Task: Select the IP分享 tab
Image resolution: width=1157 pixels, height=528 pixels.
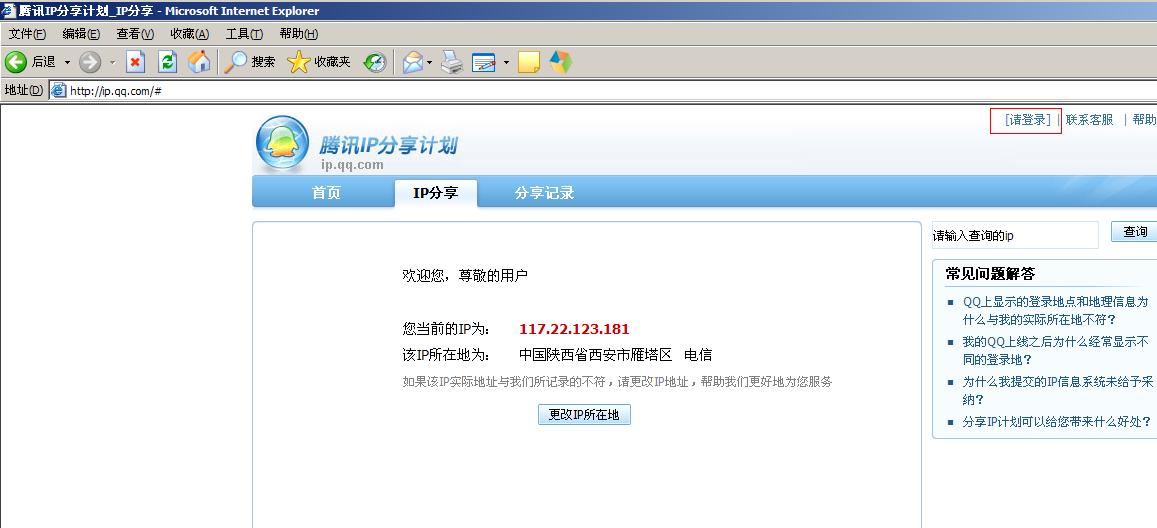Action: pos(435,193)
